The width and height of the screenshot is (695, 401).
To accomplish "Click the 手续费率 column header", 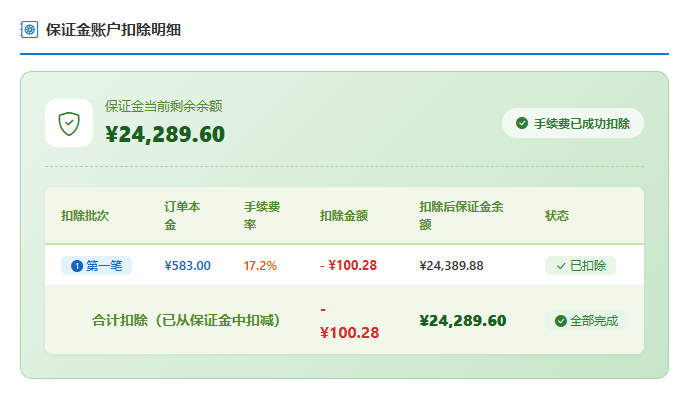I will tap(262, 216).
